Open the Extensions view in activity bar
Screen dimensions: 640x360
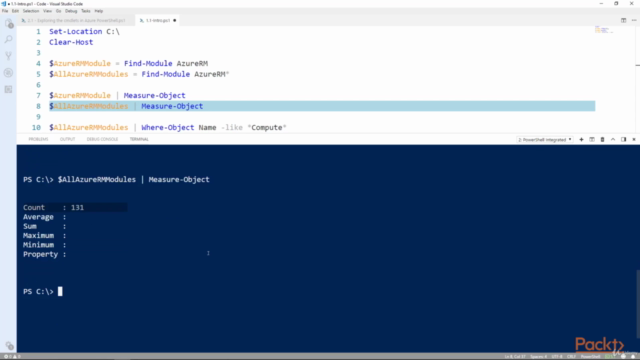coord(9,89)
